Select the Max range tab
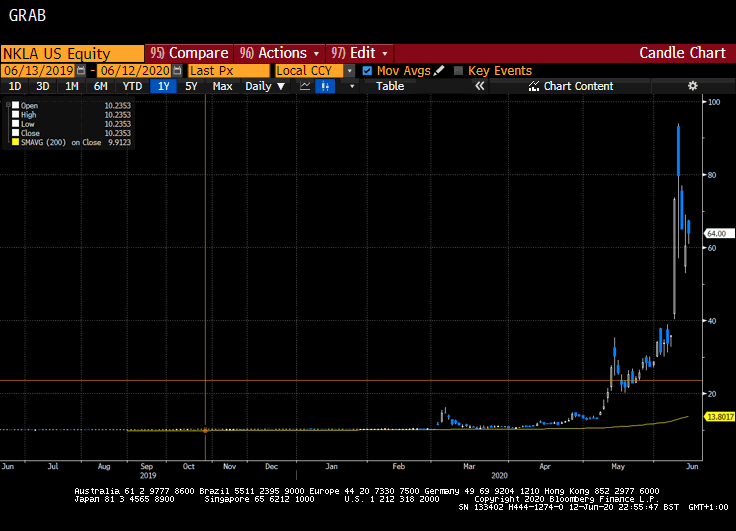The width and height of the screenshot is (736, 531). click(222, 86)
